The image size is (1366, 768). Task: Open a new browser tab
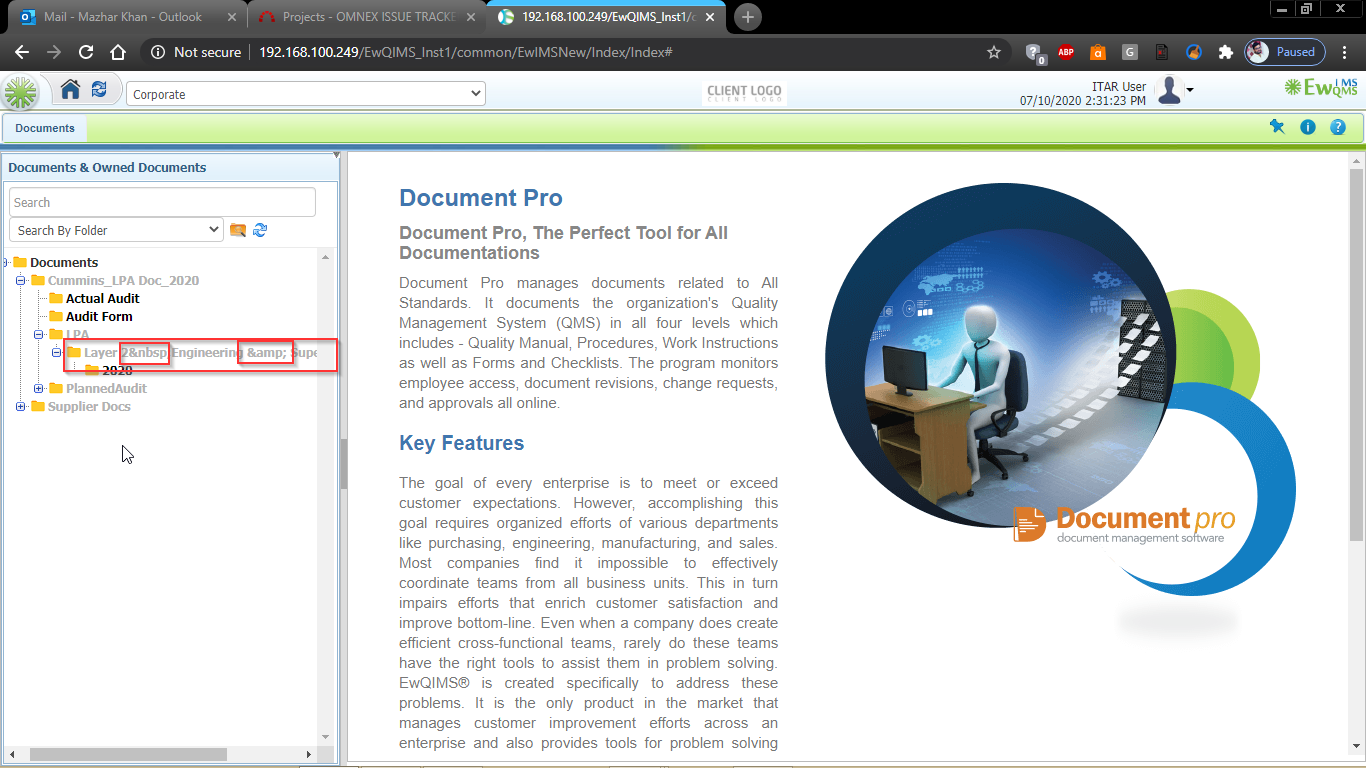748,17
